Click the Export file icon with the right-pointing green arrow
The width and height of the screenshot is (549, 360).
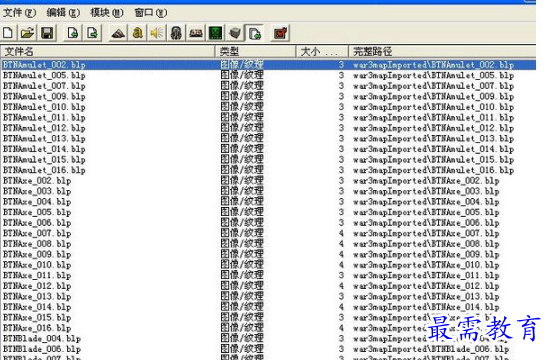(x=92, y=33)
